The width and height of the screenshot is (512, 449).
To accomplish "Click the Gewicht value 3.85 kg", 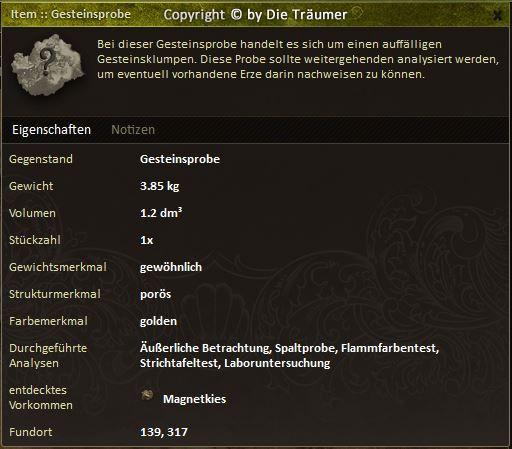I will pyautogui.click(x=160, y=186).
